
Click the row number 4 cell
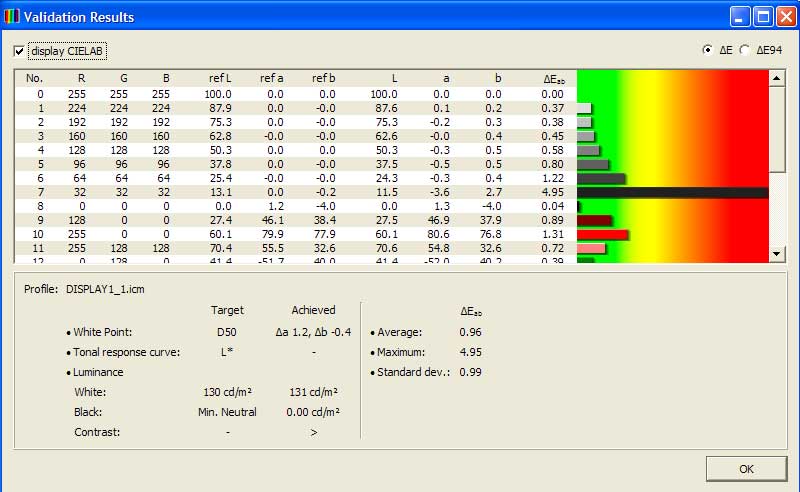(40, 151)
